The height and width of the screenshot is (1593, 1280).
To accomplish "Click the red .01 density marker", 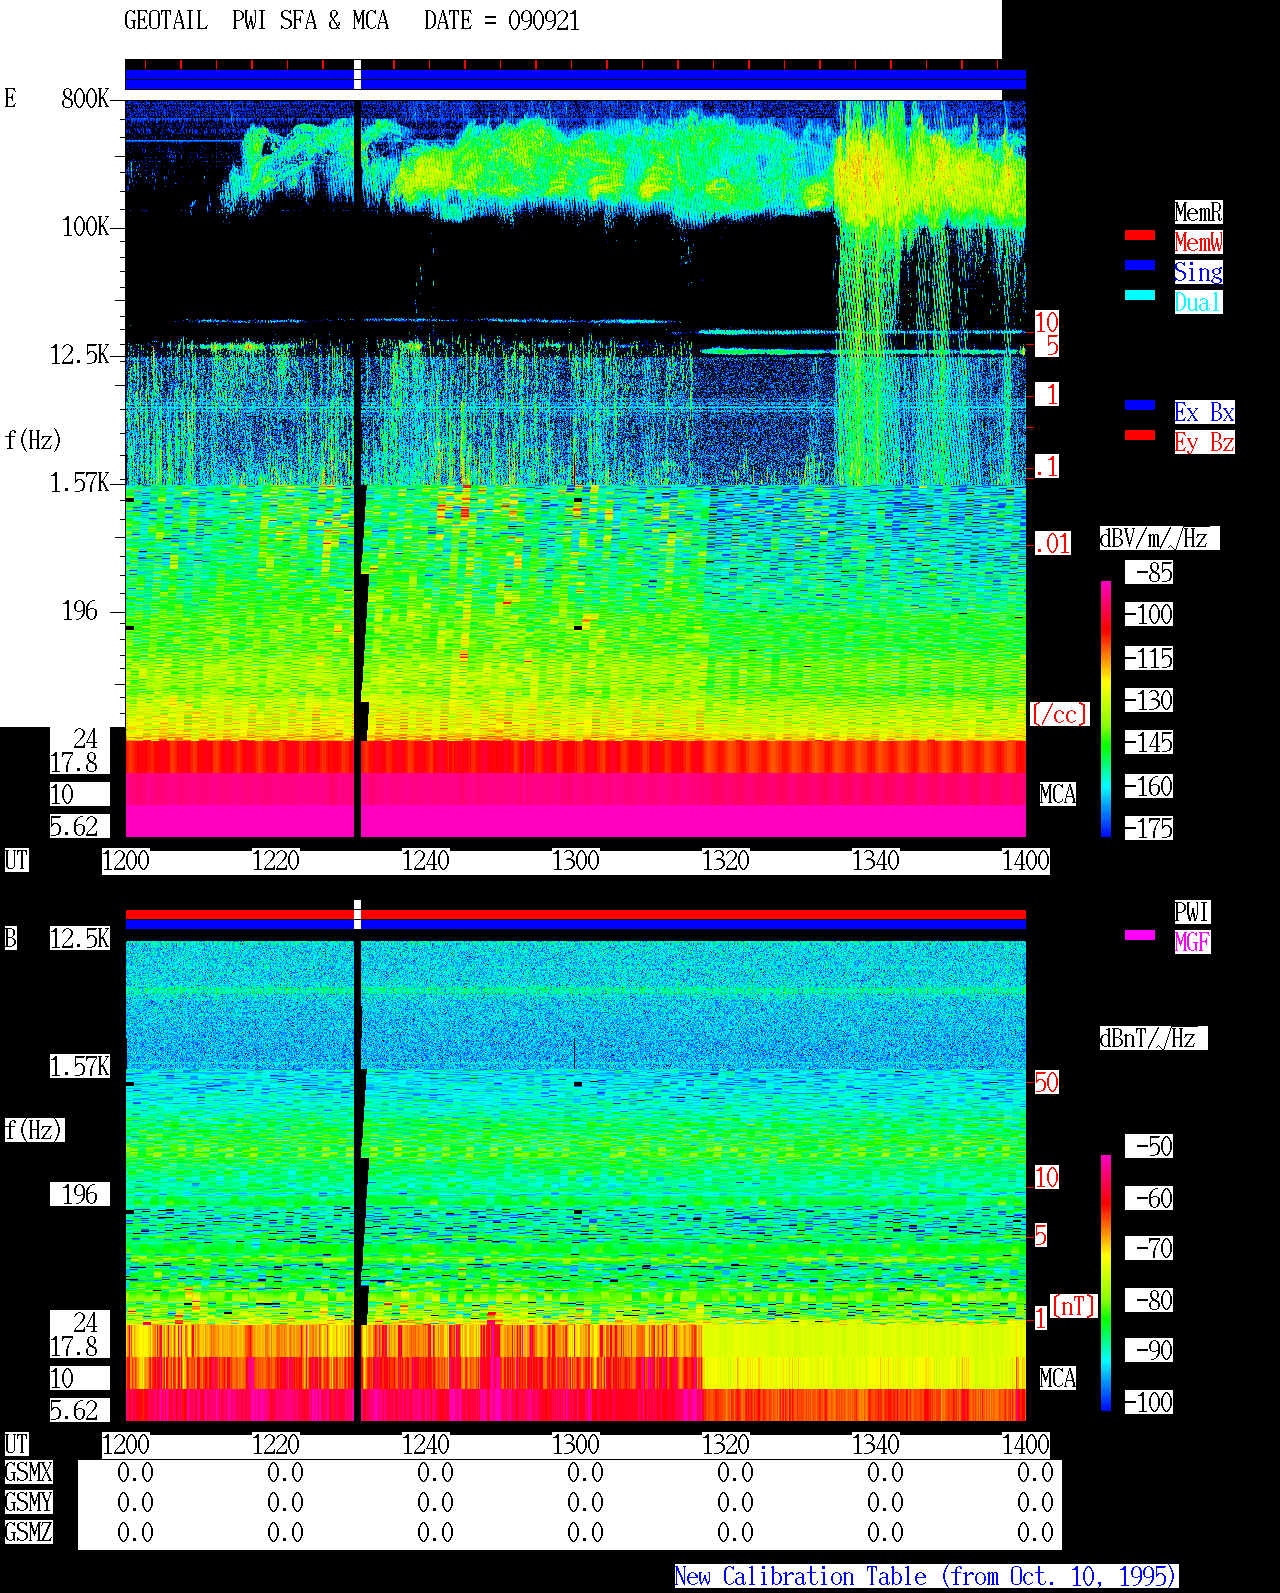I will tap(1052, 544).
